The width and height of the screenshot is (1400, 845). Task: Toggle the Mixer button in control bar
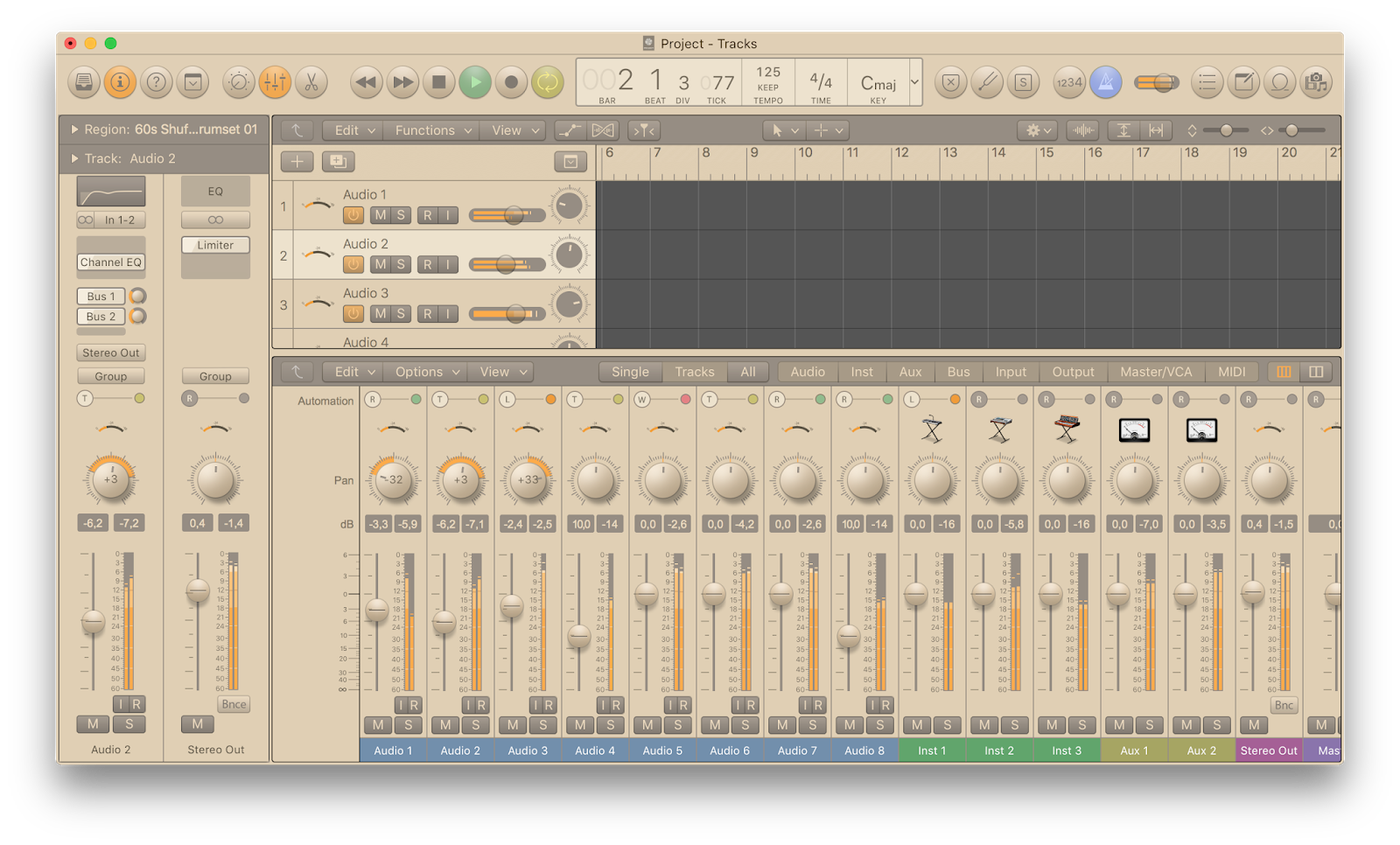pyautogui.click(x=275, y=82)
